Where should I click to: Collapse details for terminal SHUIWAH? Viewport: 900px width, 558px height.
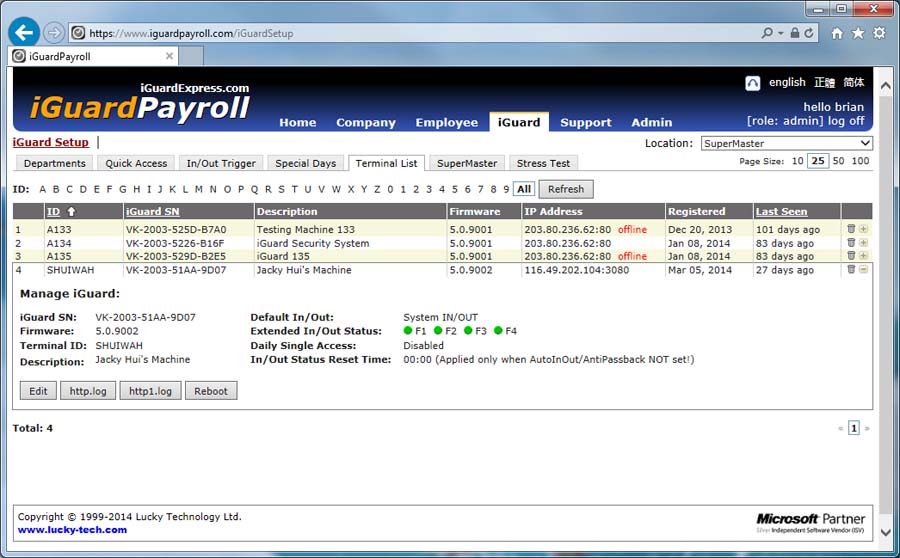click(863, 269)
